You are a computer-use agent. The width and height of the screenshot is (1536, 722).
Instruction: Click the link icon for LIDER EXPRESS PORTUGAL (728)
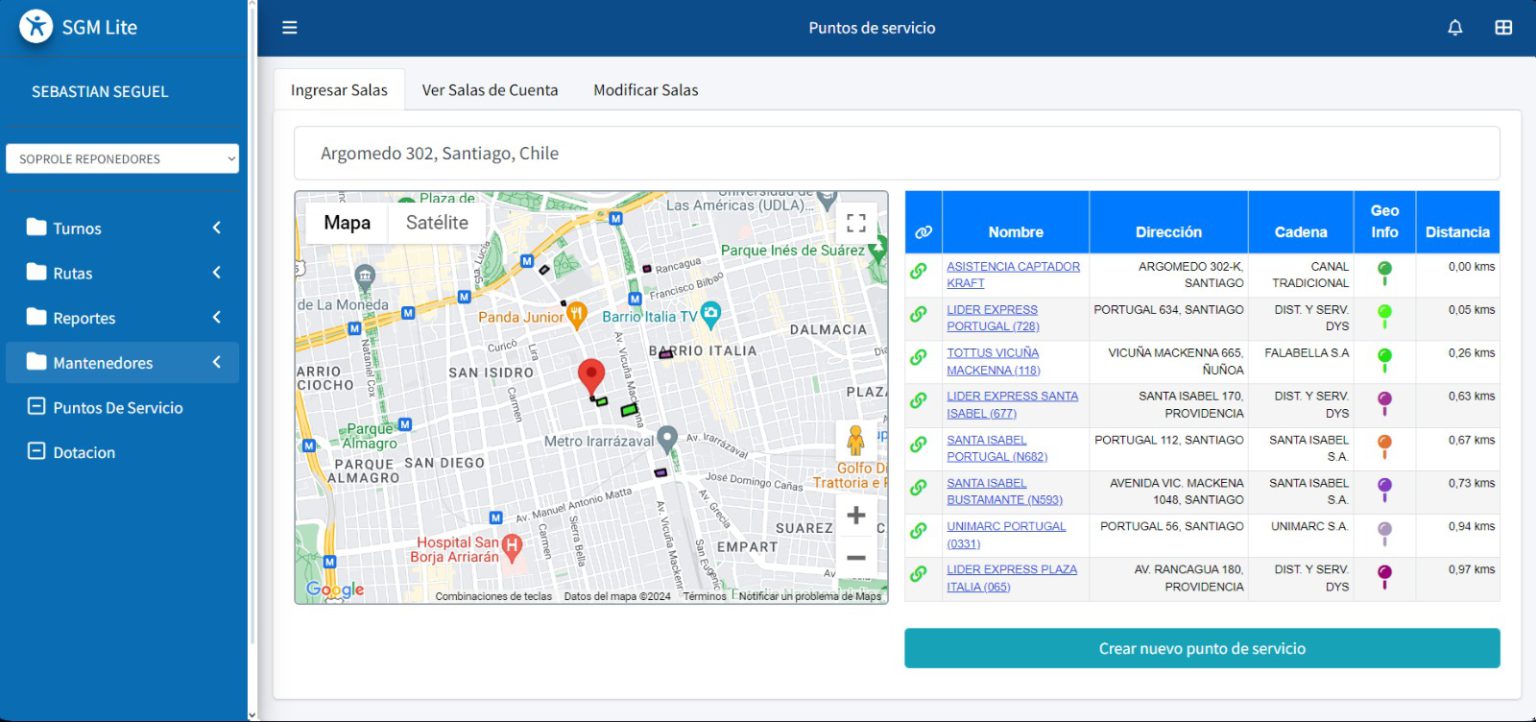(x=918, y=314)
